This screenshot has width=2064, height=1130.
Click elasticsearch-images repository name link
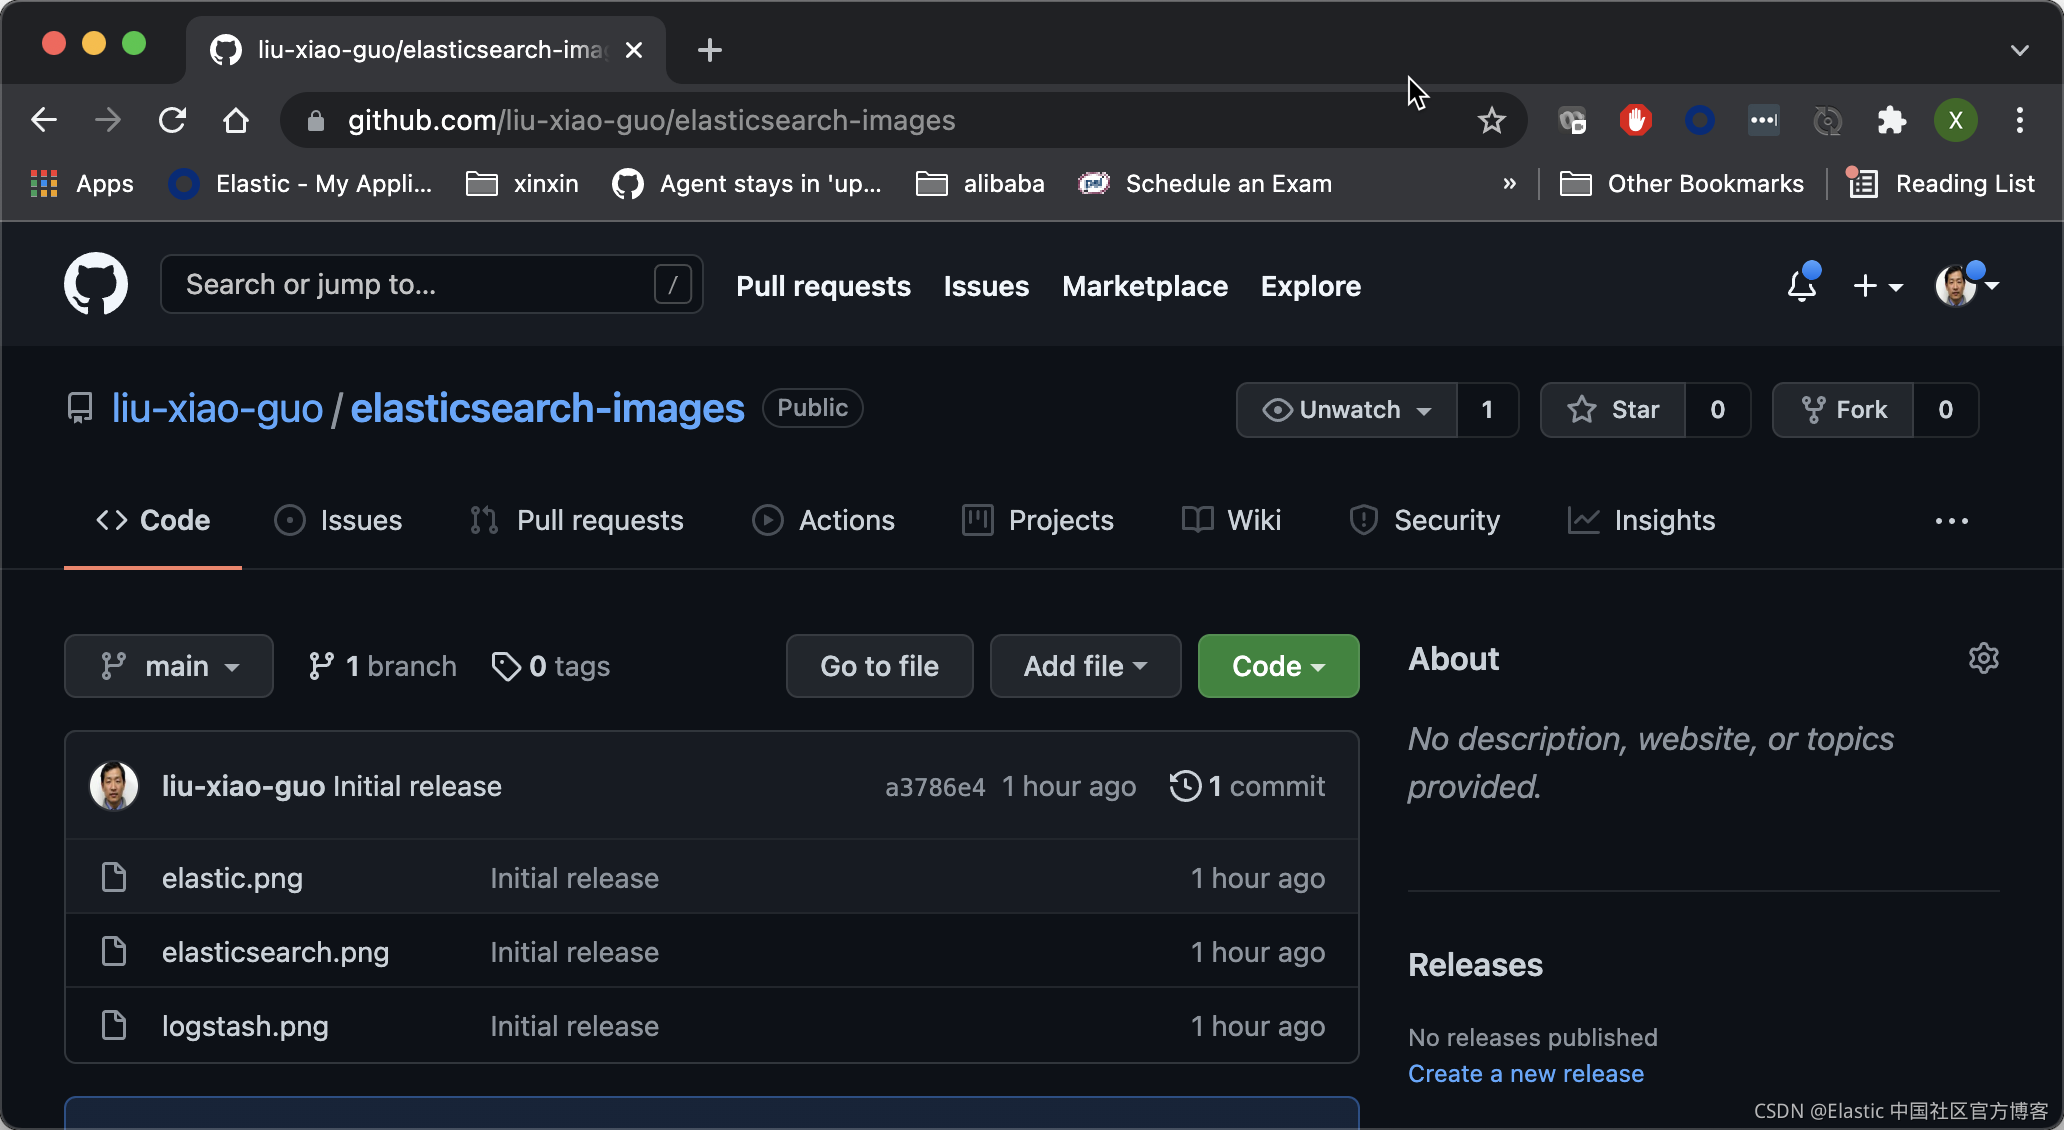(x=547, y=408)
